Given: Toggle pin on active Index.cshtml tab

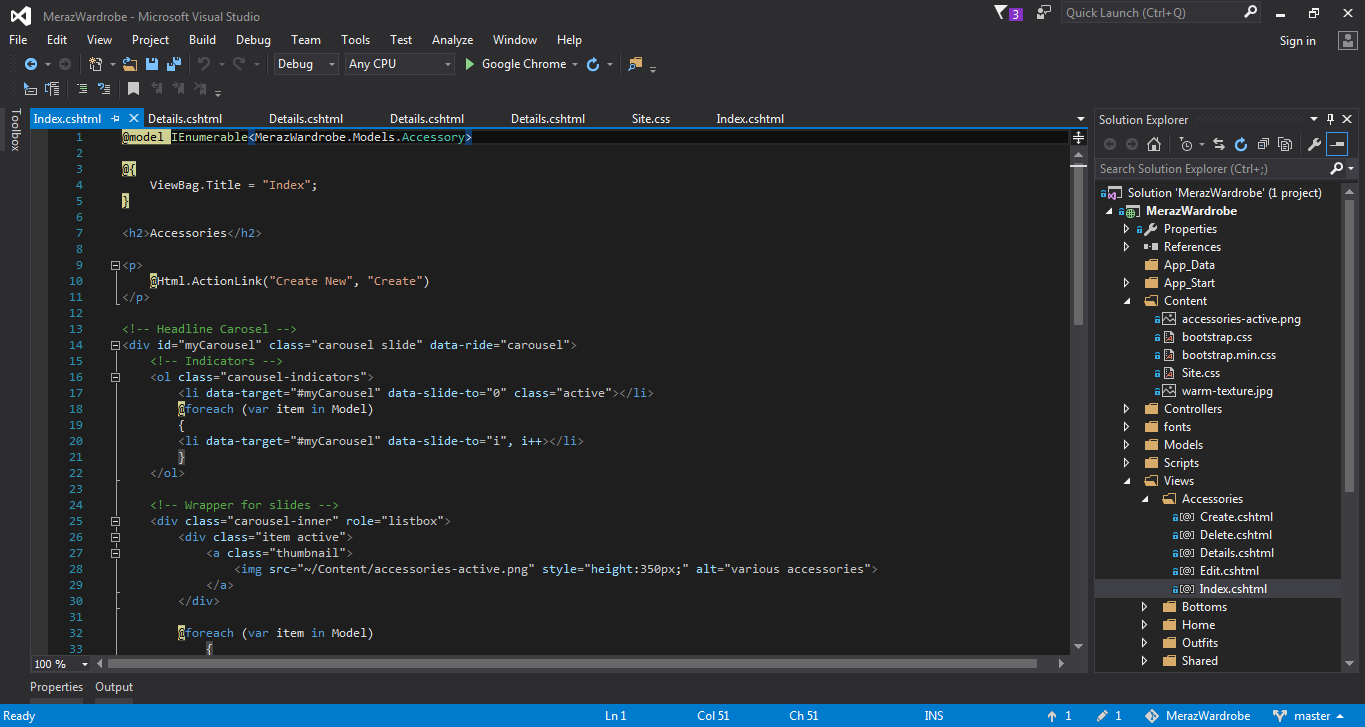Looking at the screenshot, I should click(x=116, y=118).
